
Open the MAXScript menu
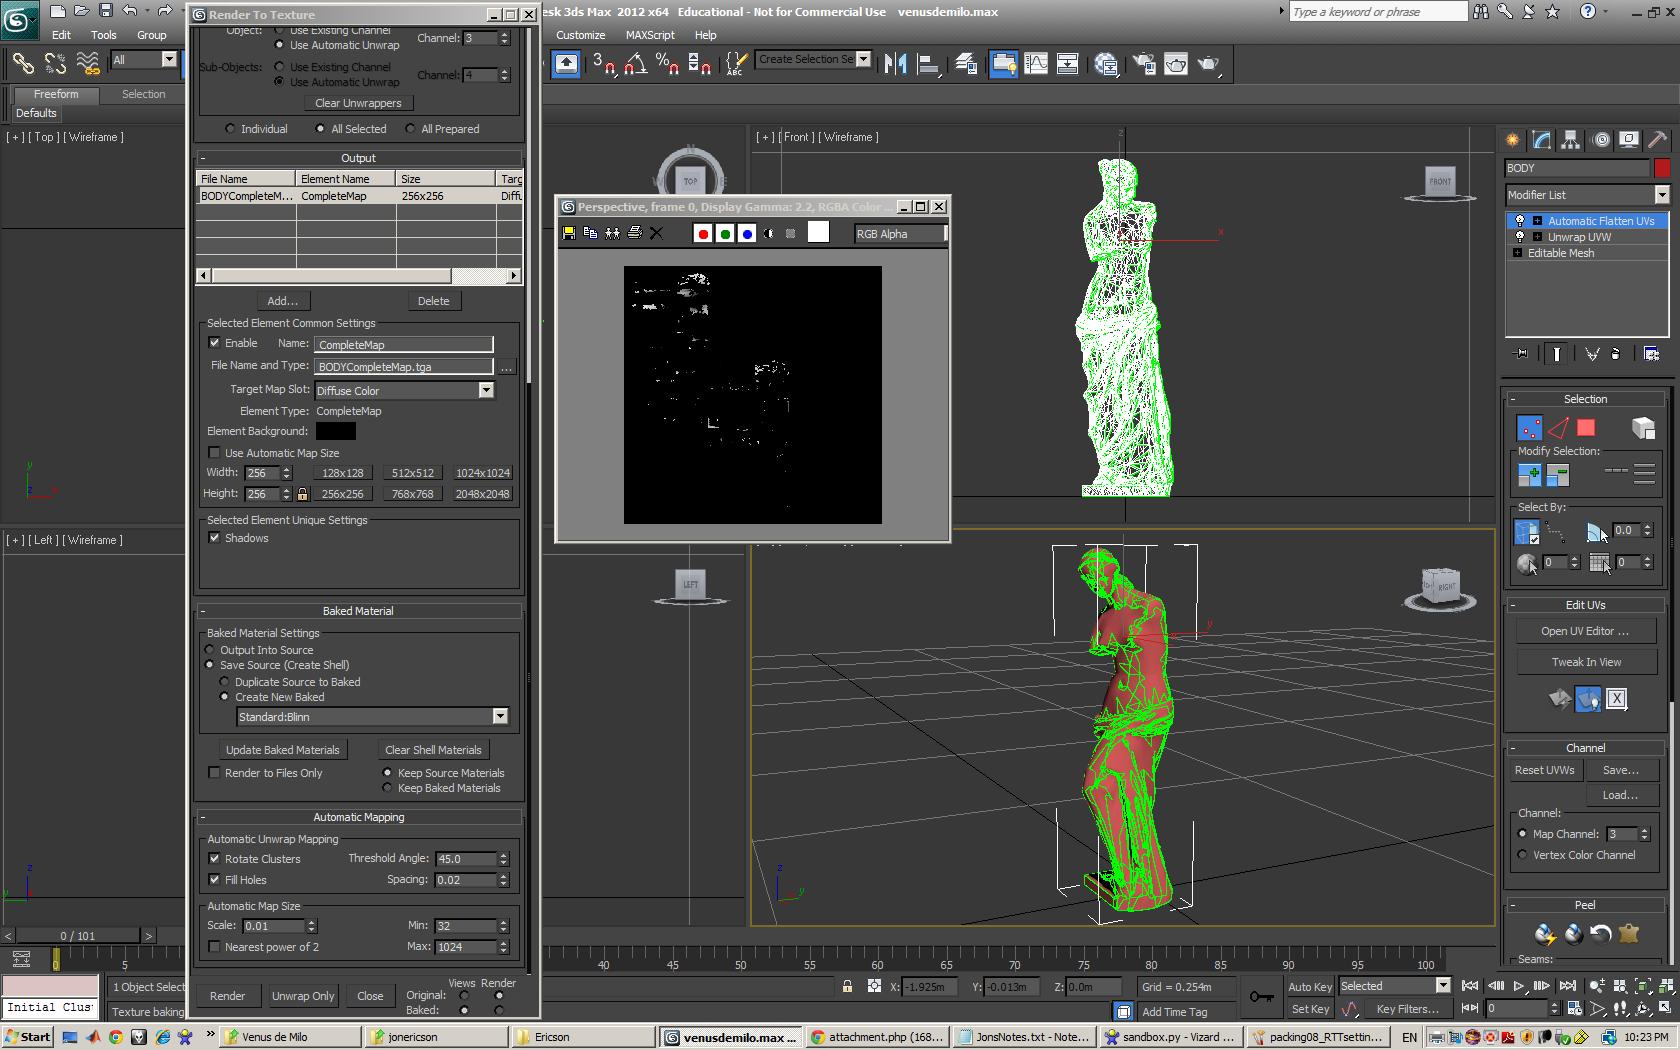click(650, 35)
